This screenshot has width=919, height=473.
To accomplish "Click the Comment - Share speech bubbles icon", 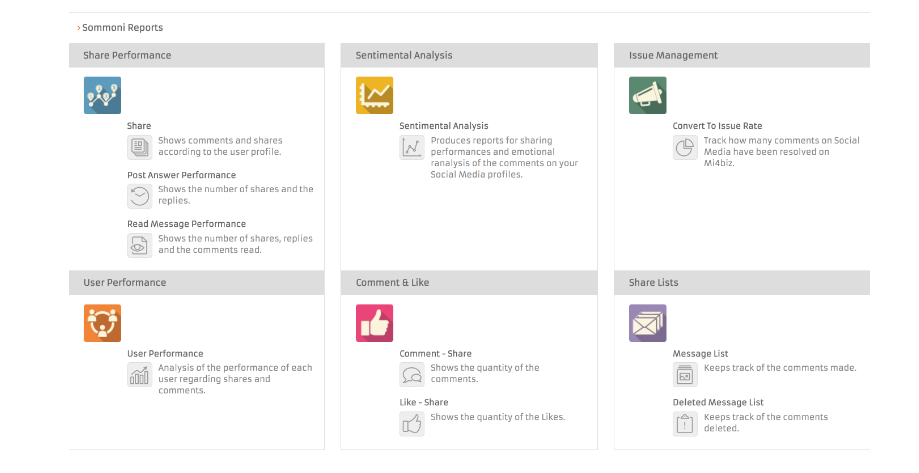I will tap(412, 375).
